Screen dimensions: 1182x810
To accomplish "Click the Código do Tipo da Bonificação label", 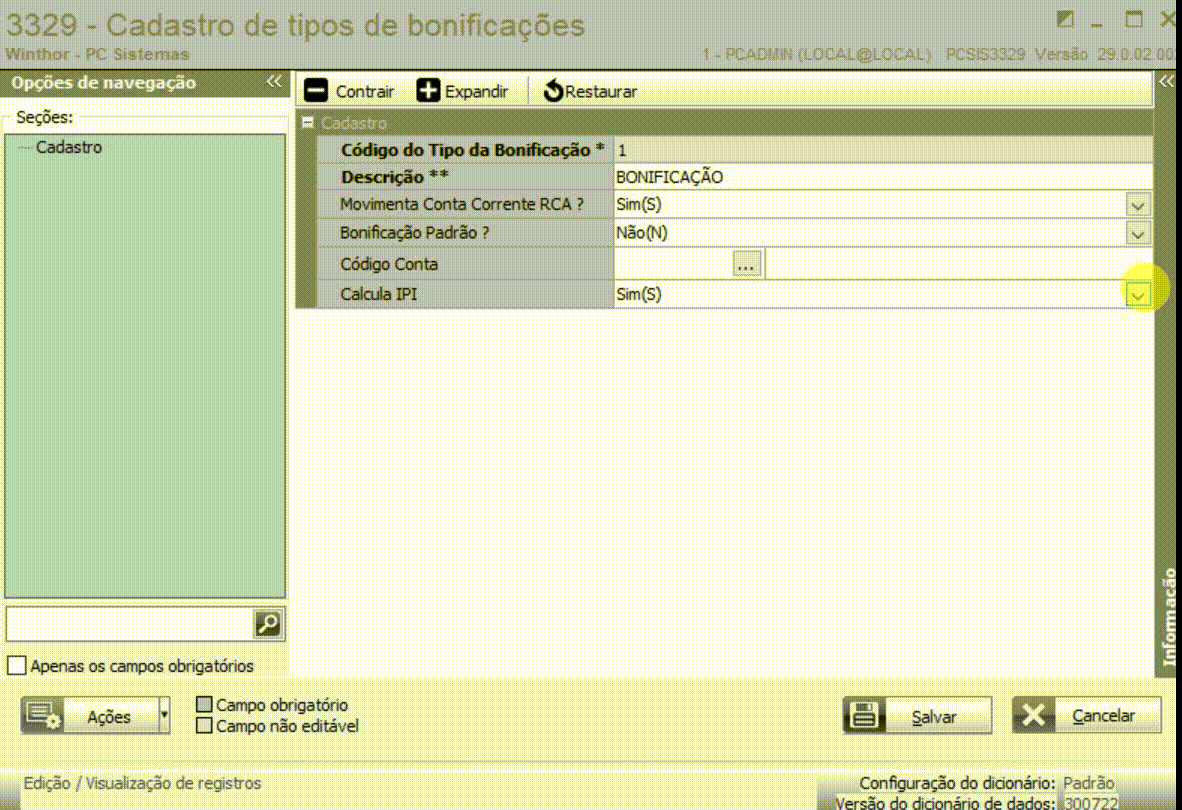I will [473, 150].
